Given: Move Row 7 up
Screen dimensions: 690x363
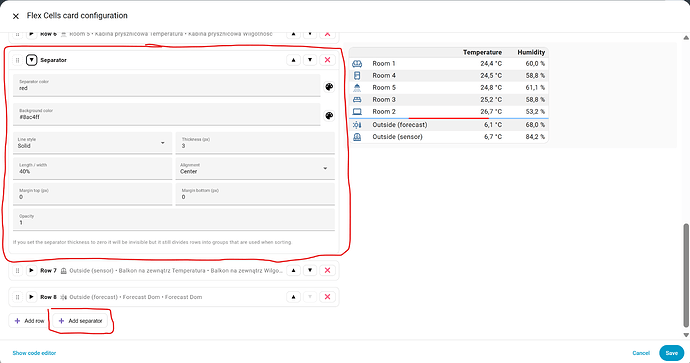Looking at the screenshot, I should [294, 270].
